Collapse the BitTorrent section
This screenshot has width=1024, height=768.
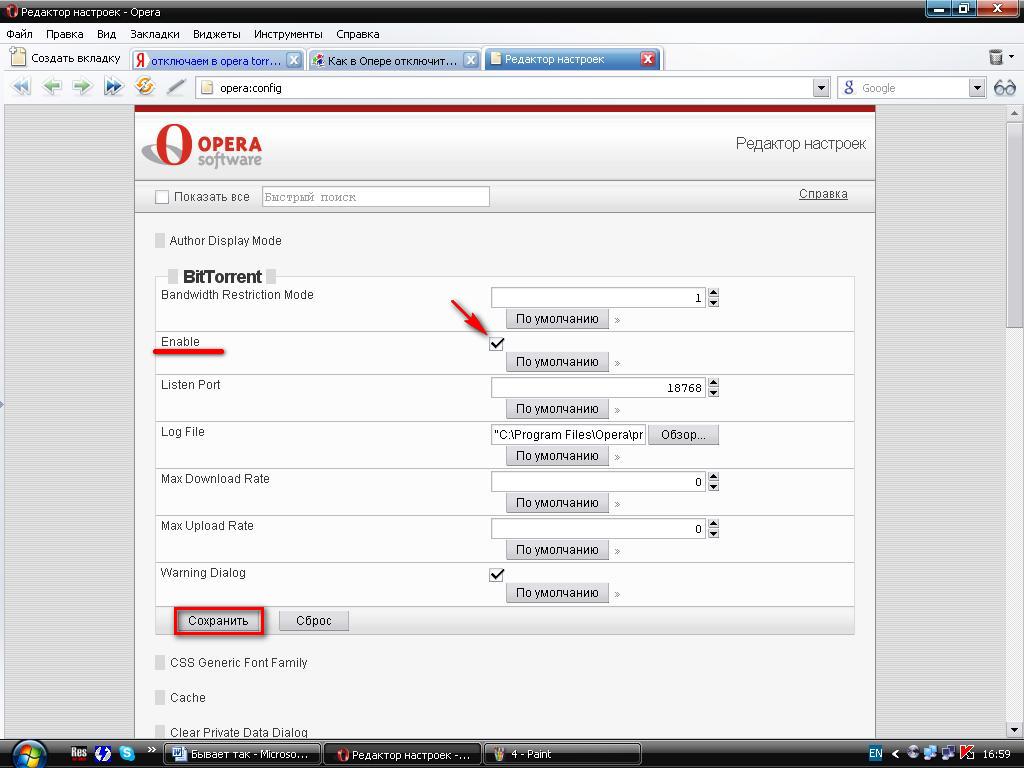[222, 276]
